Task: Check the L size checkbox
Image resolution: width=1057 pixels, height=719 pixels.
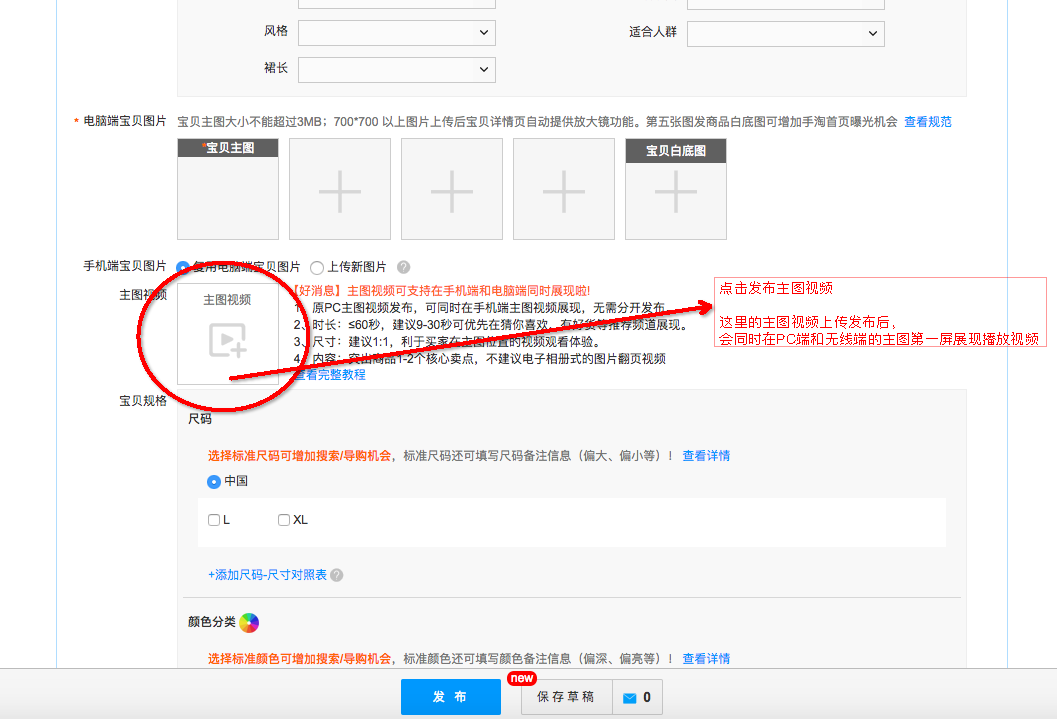Action: pyautogui.click(x=213, y=519)
